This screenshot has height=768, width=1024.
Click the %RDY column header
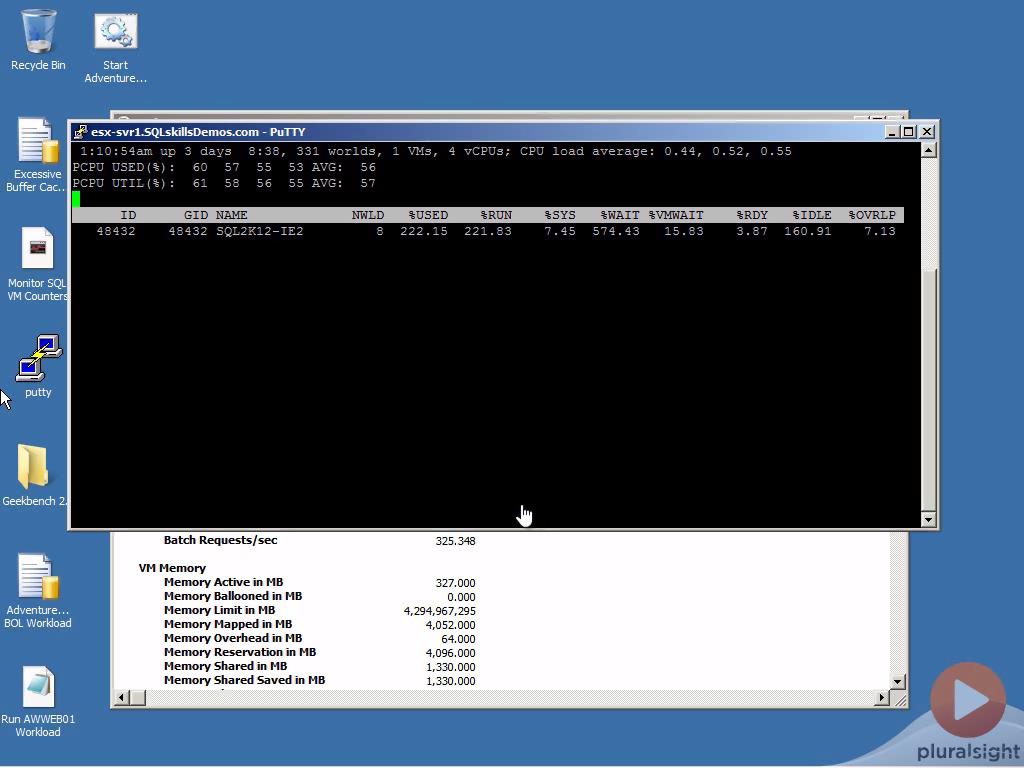tap(752, 215)
